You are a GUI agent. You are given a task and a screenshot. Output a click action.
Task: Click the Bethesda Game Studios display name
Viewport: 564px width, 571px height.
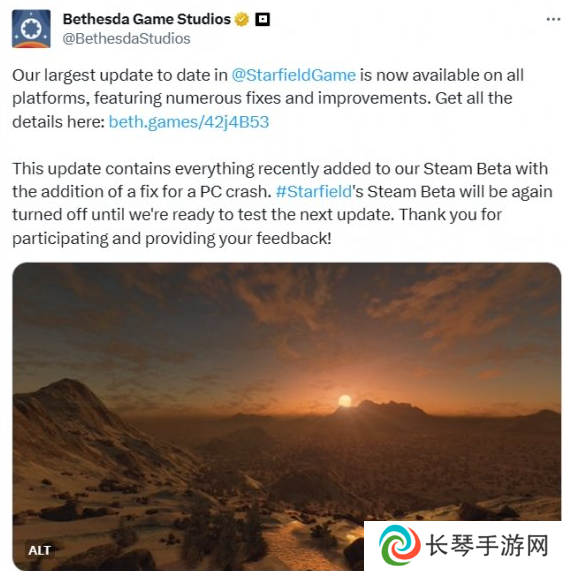tap(147, 19)
